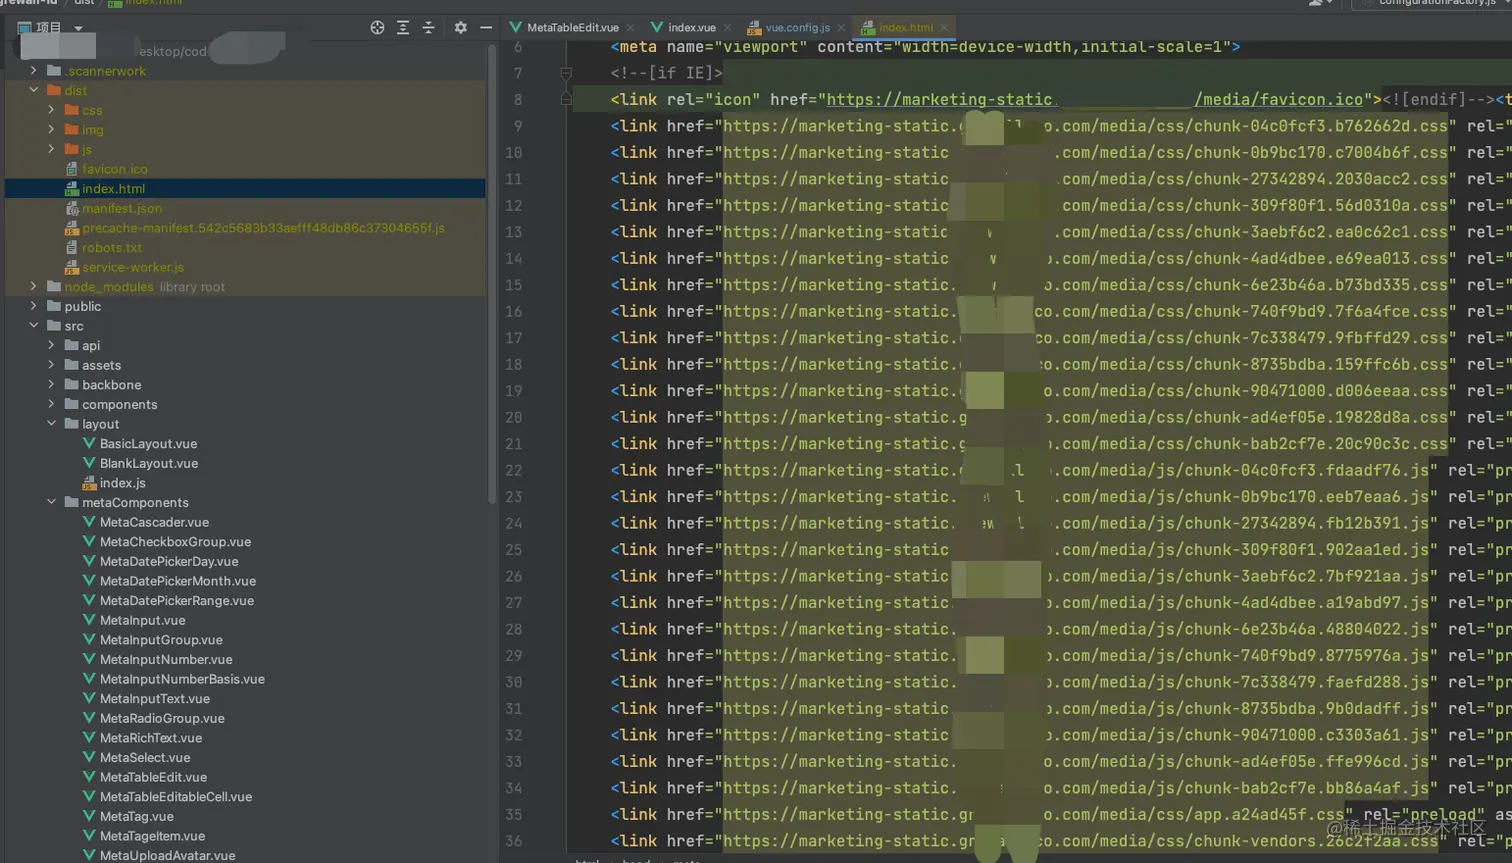Viewport: 1512px width, 863px height.
Task: Click MetaTableEditableCell.vue in tree
Action: (x=176, y=796)
